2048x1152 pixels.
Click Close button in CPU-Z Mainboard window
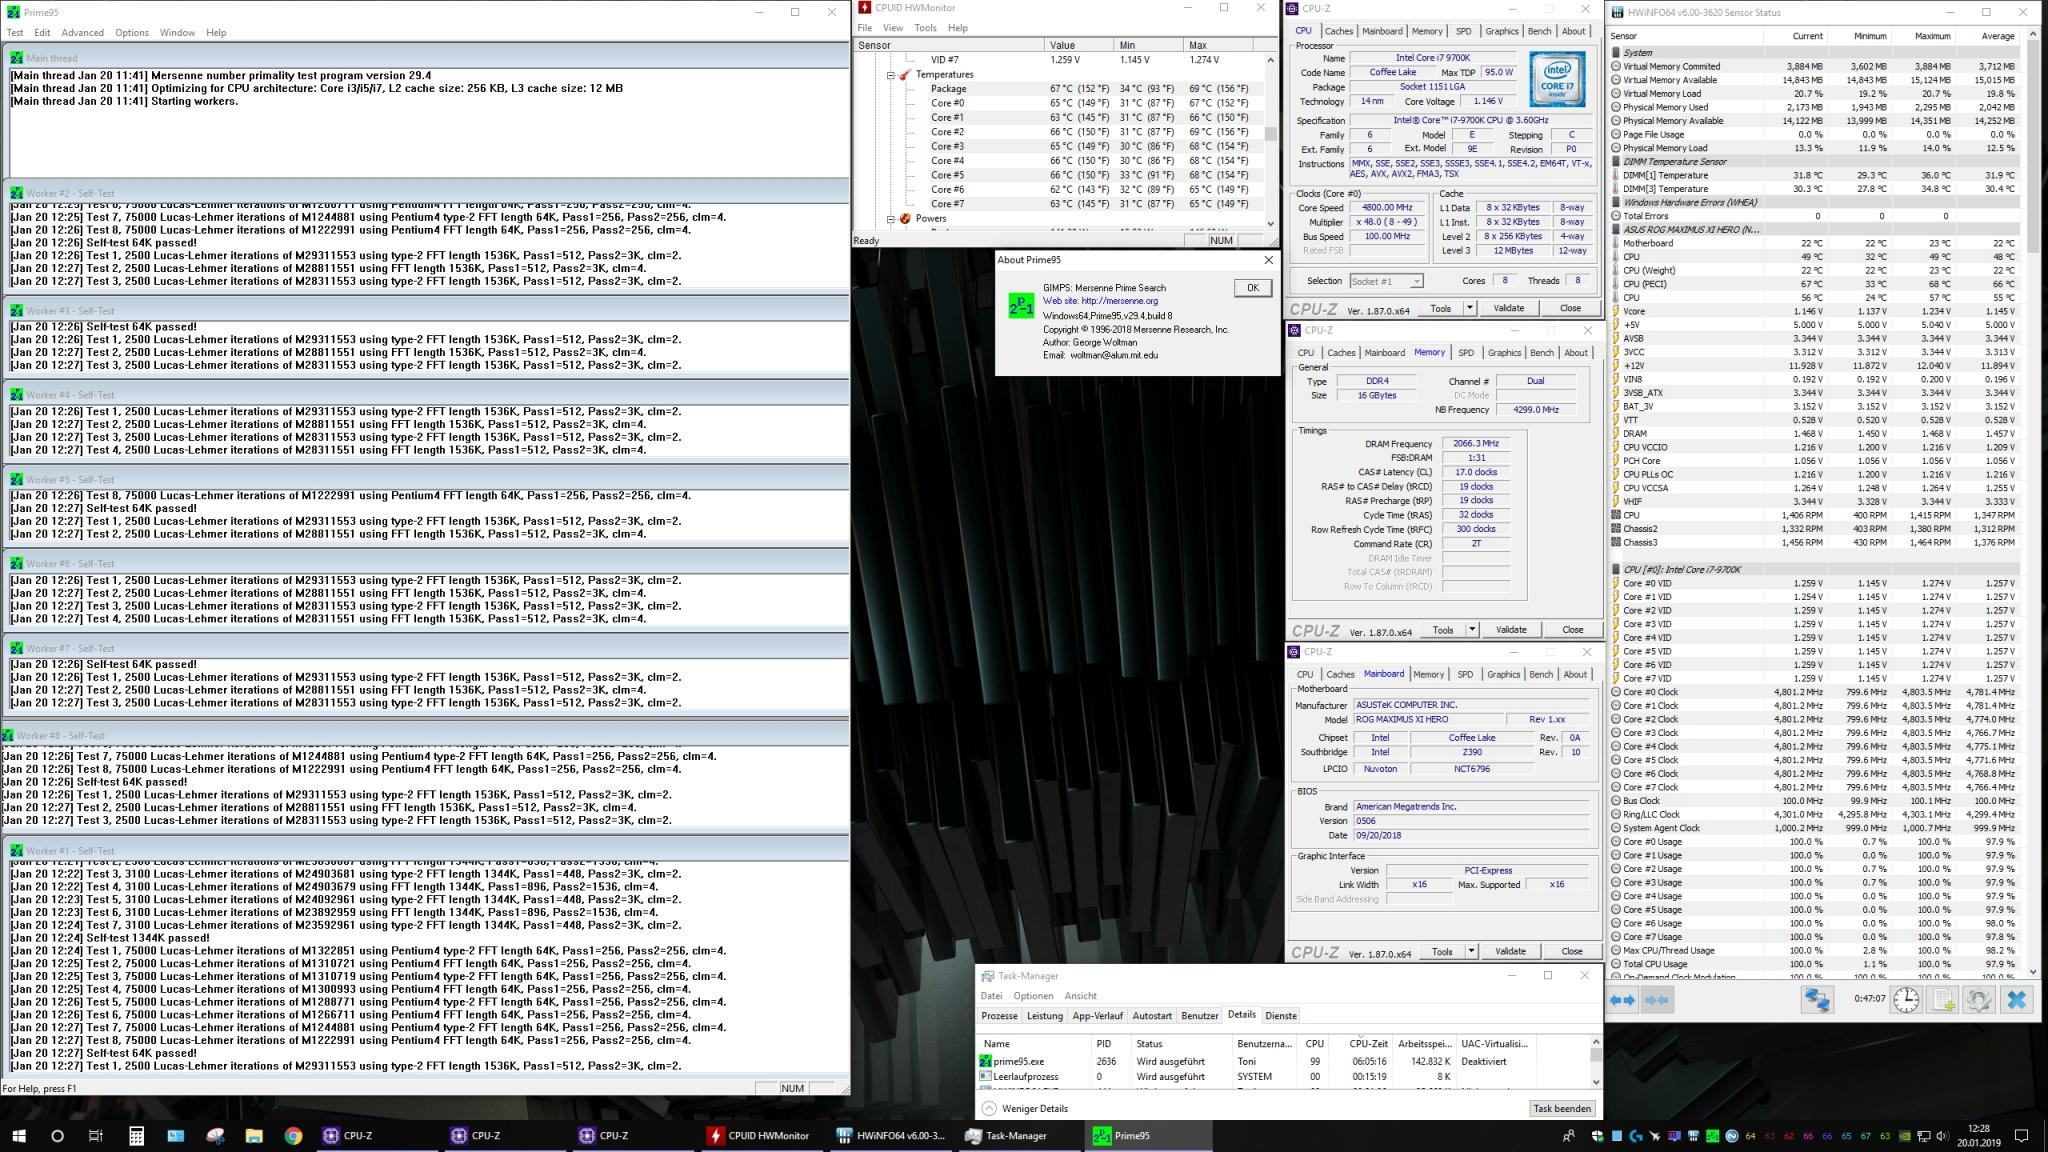1572,951
